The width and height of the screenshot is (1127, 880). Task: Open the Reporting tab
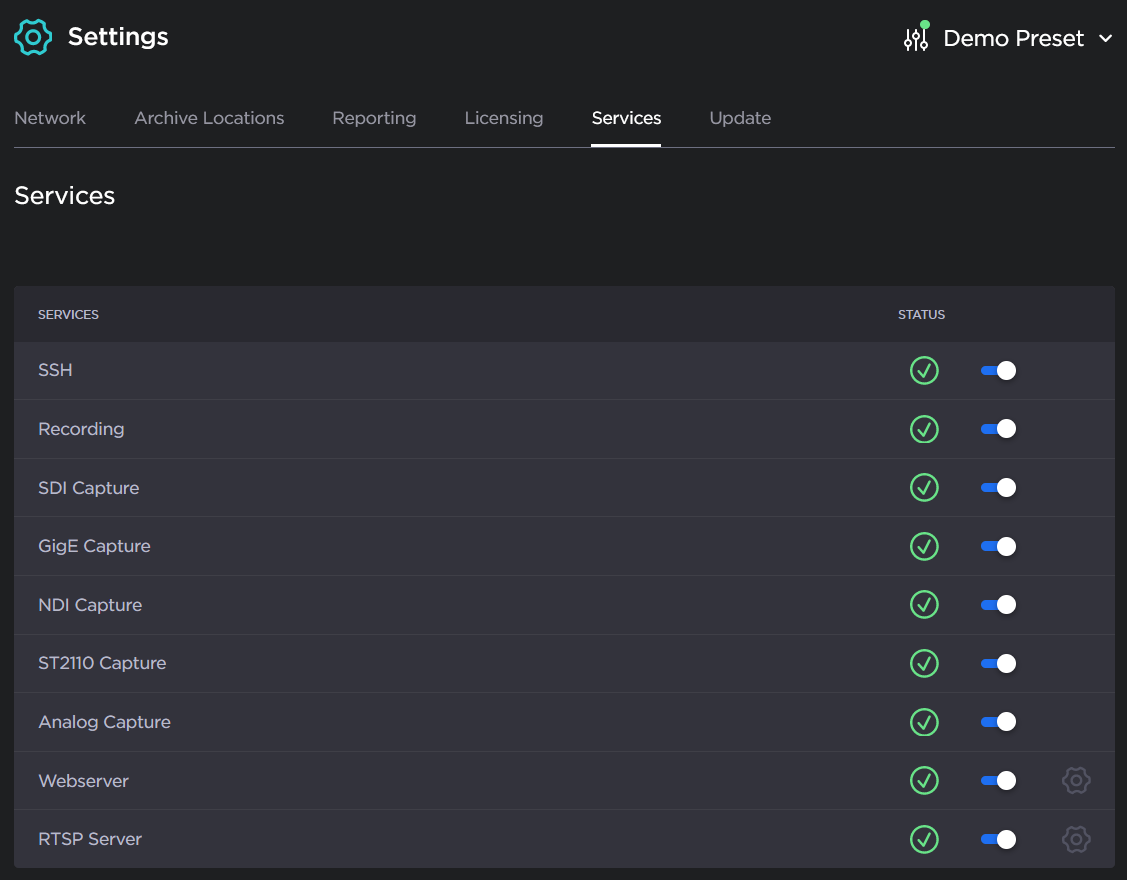coord(374,118)
